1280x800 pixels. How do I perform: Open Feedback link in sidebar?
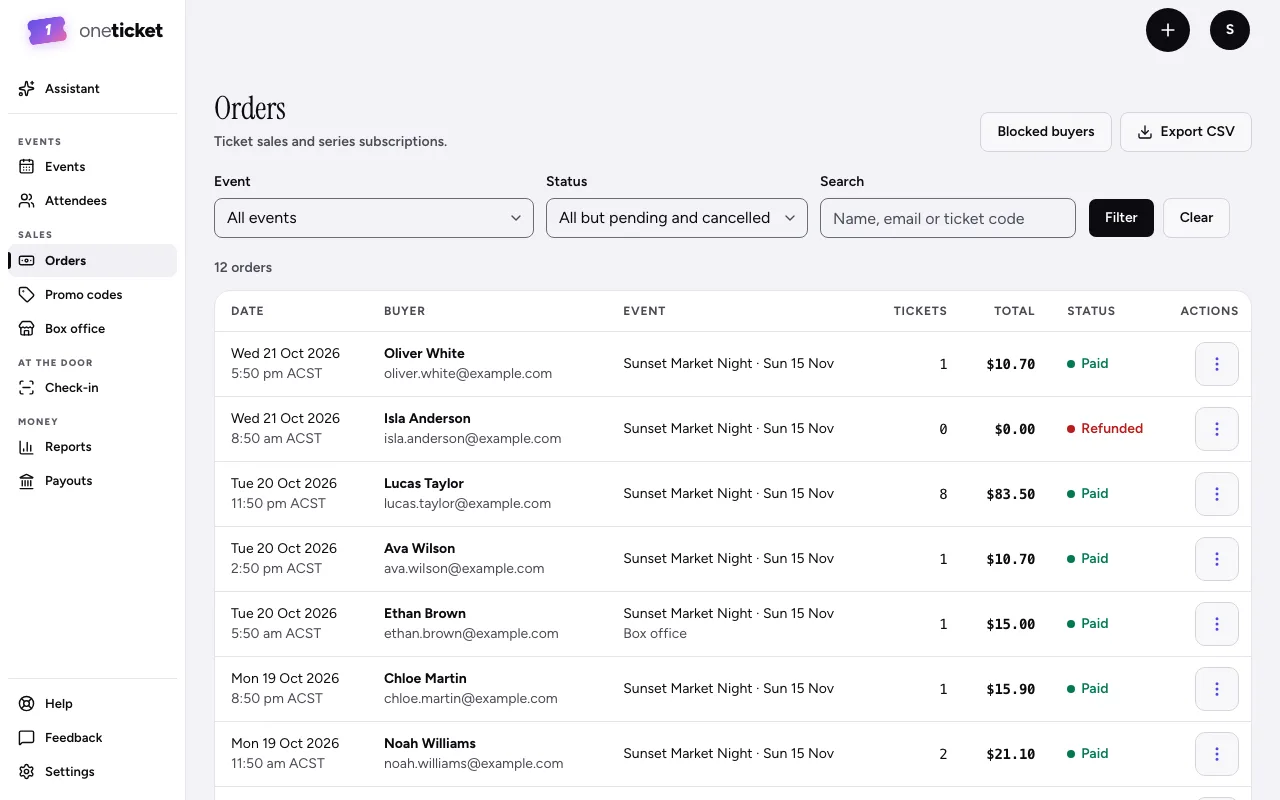92,738
